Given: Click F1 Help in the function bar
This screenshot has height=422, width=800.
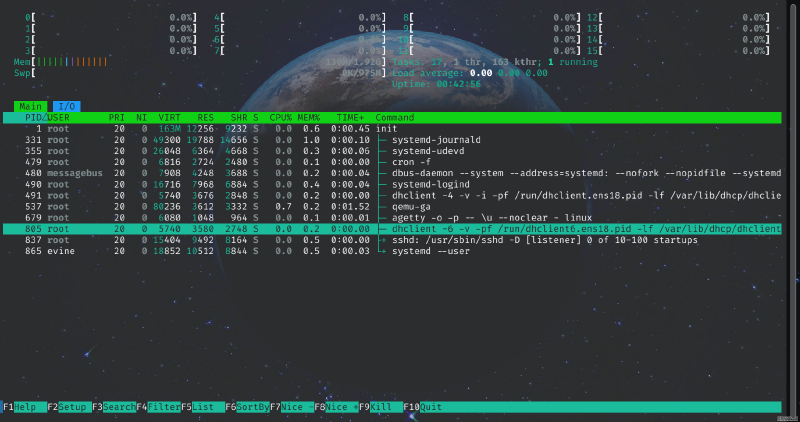Looking at the screenshot, I should [x=24, y=407].
